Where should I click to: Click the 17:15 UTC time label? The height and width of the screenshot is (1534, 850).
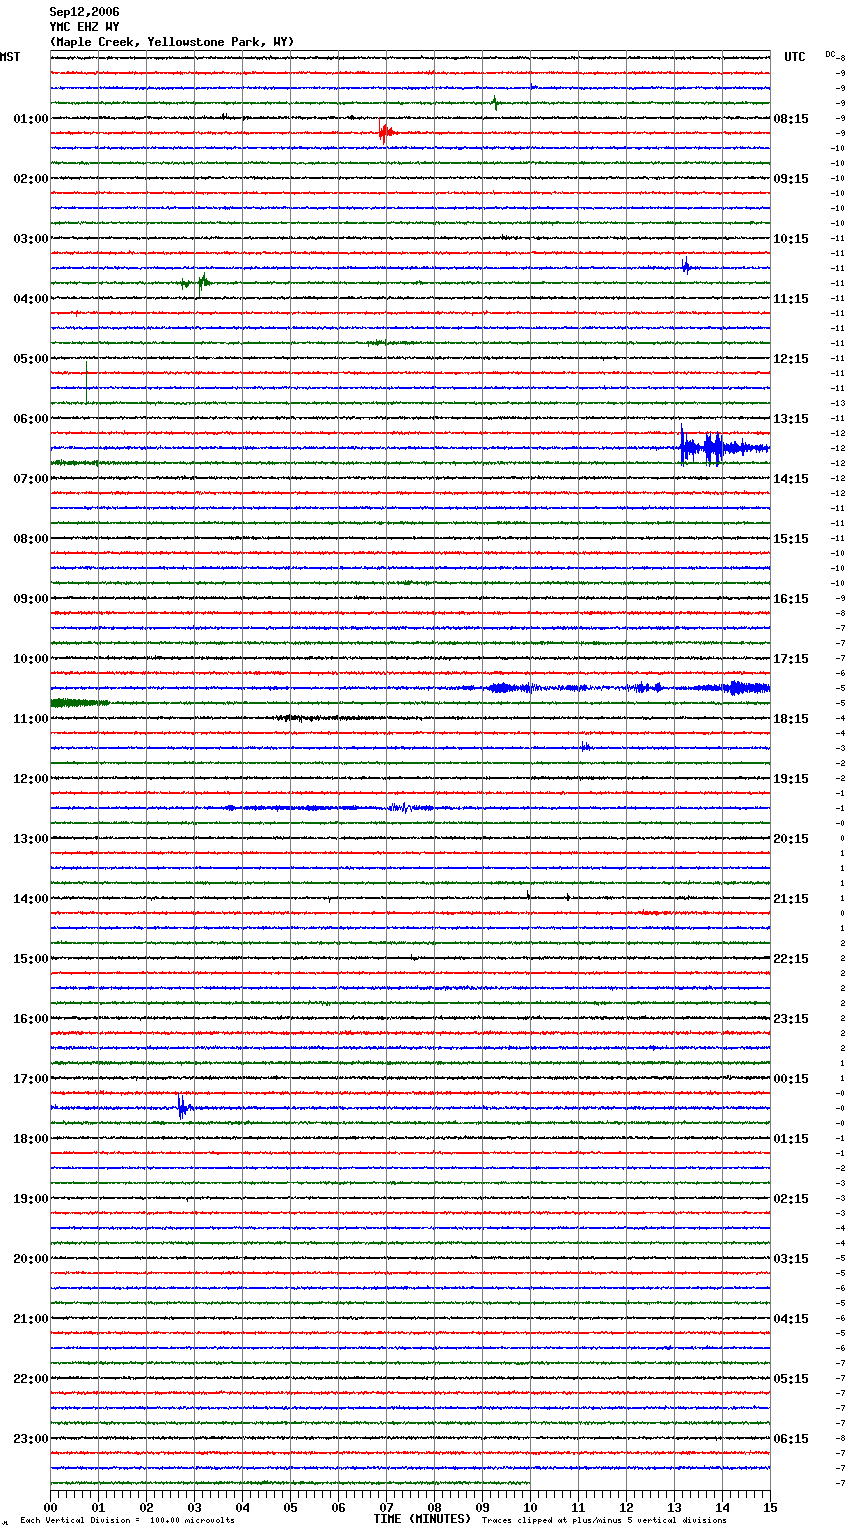point(791,659)
